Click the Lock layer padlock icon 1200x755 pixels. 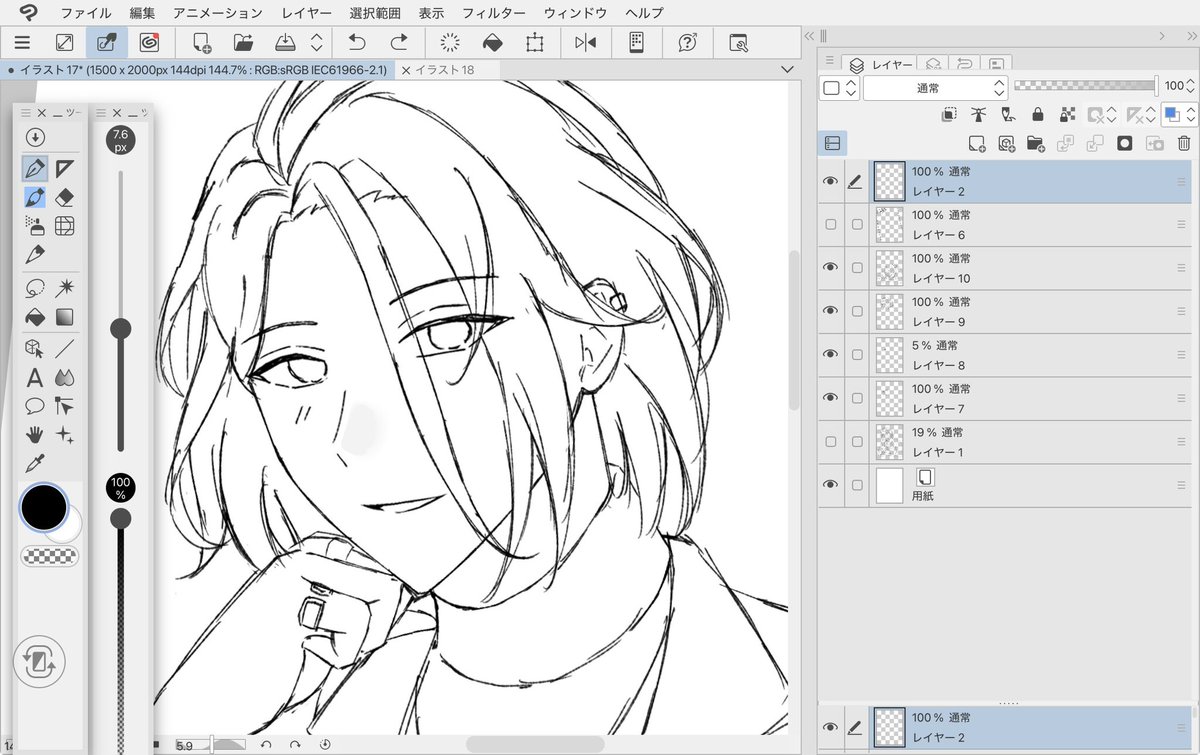(1038, 115)
